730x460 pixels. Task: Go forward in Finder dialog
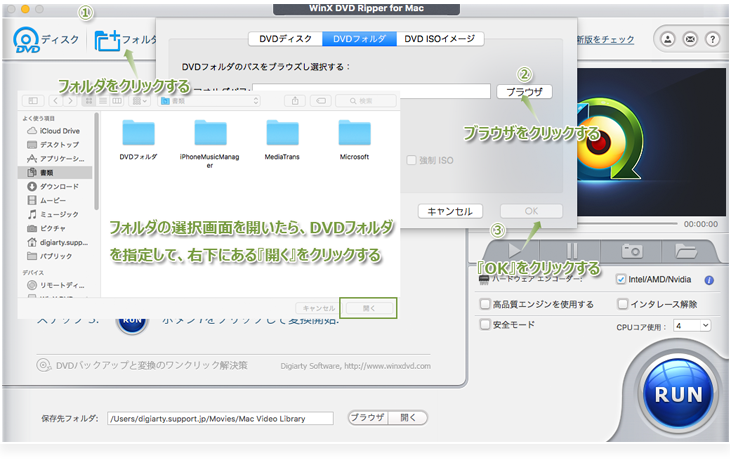[x=70, y=101]
